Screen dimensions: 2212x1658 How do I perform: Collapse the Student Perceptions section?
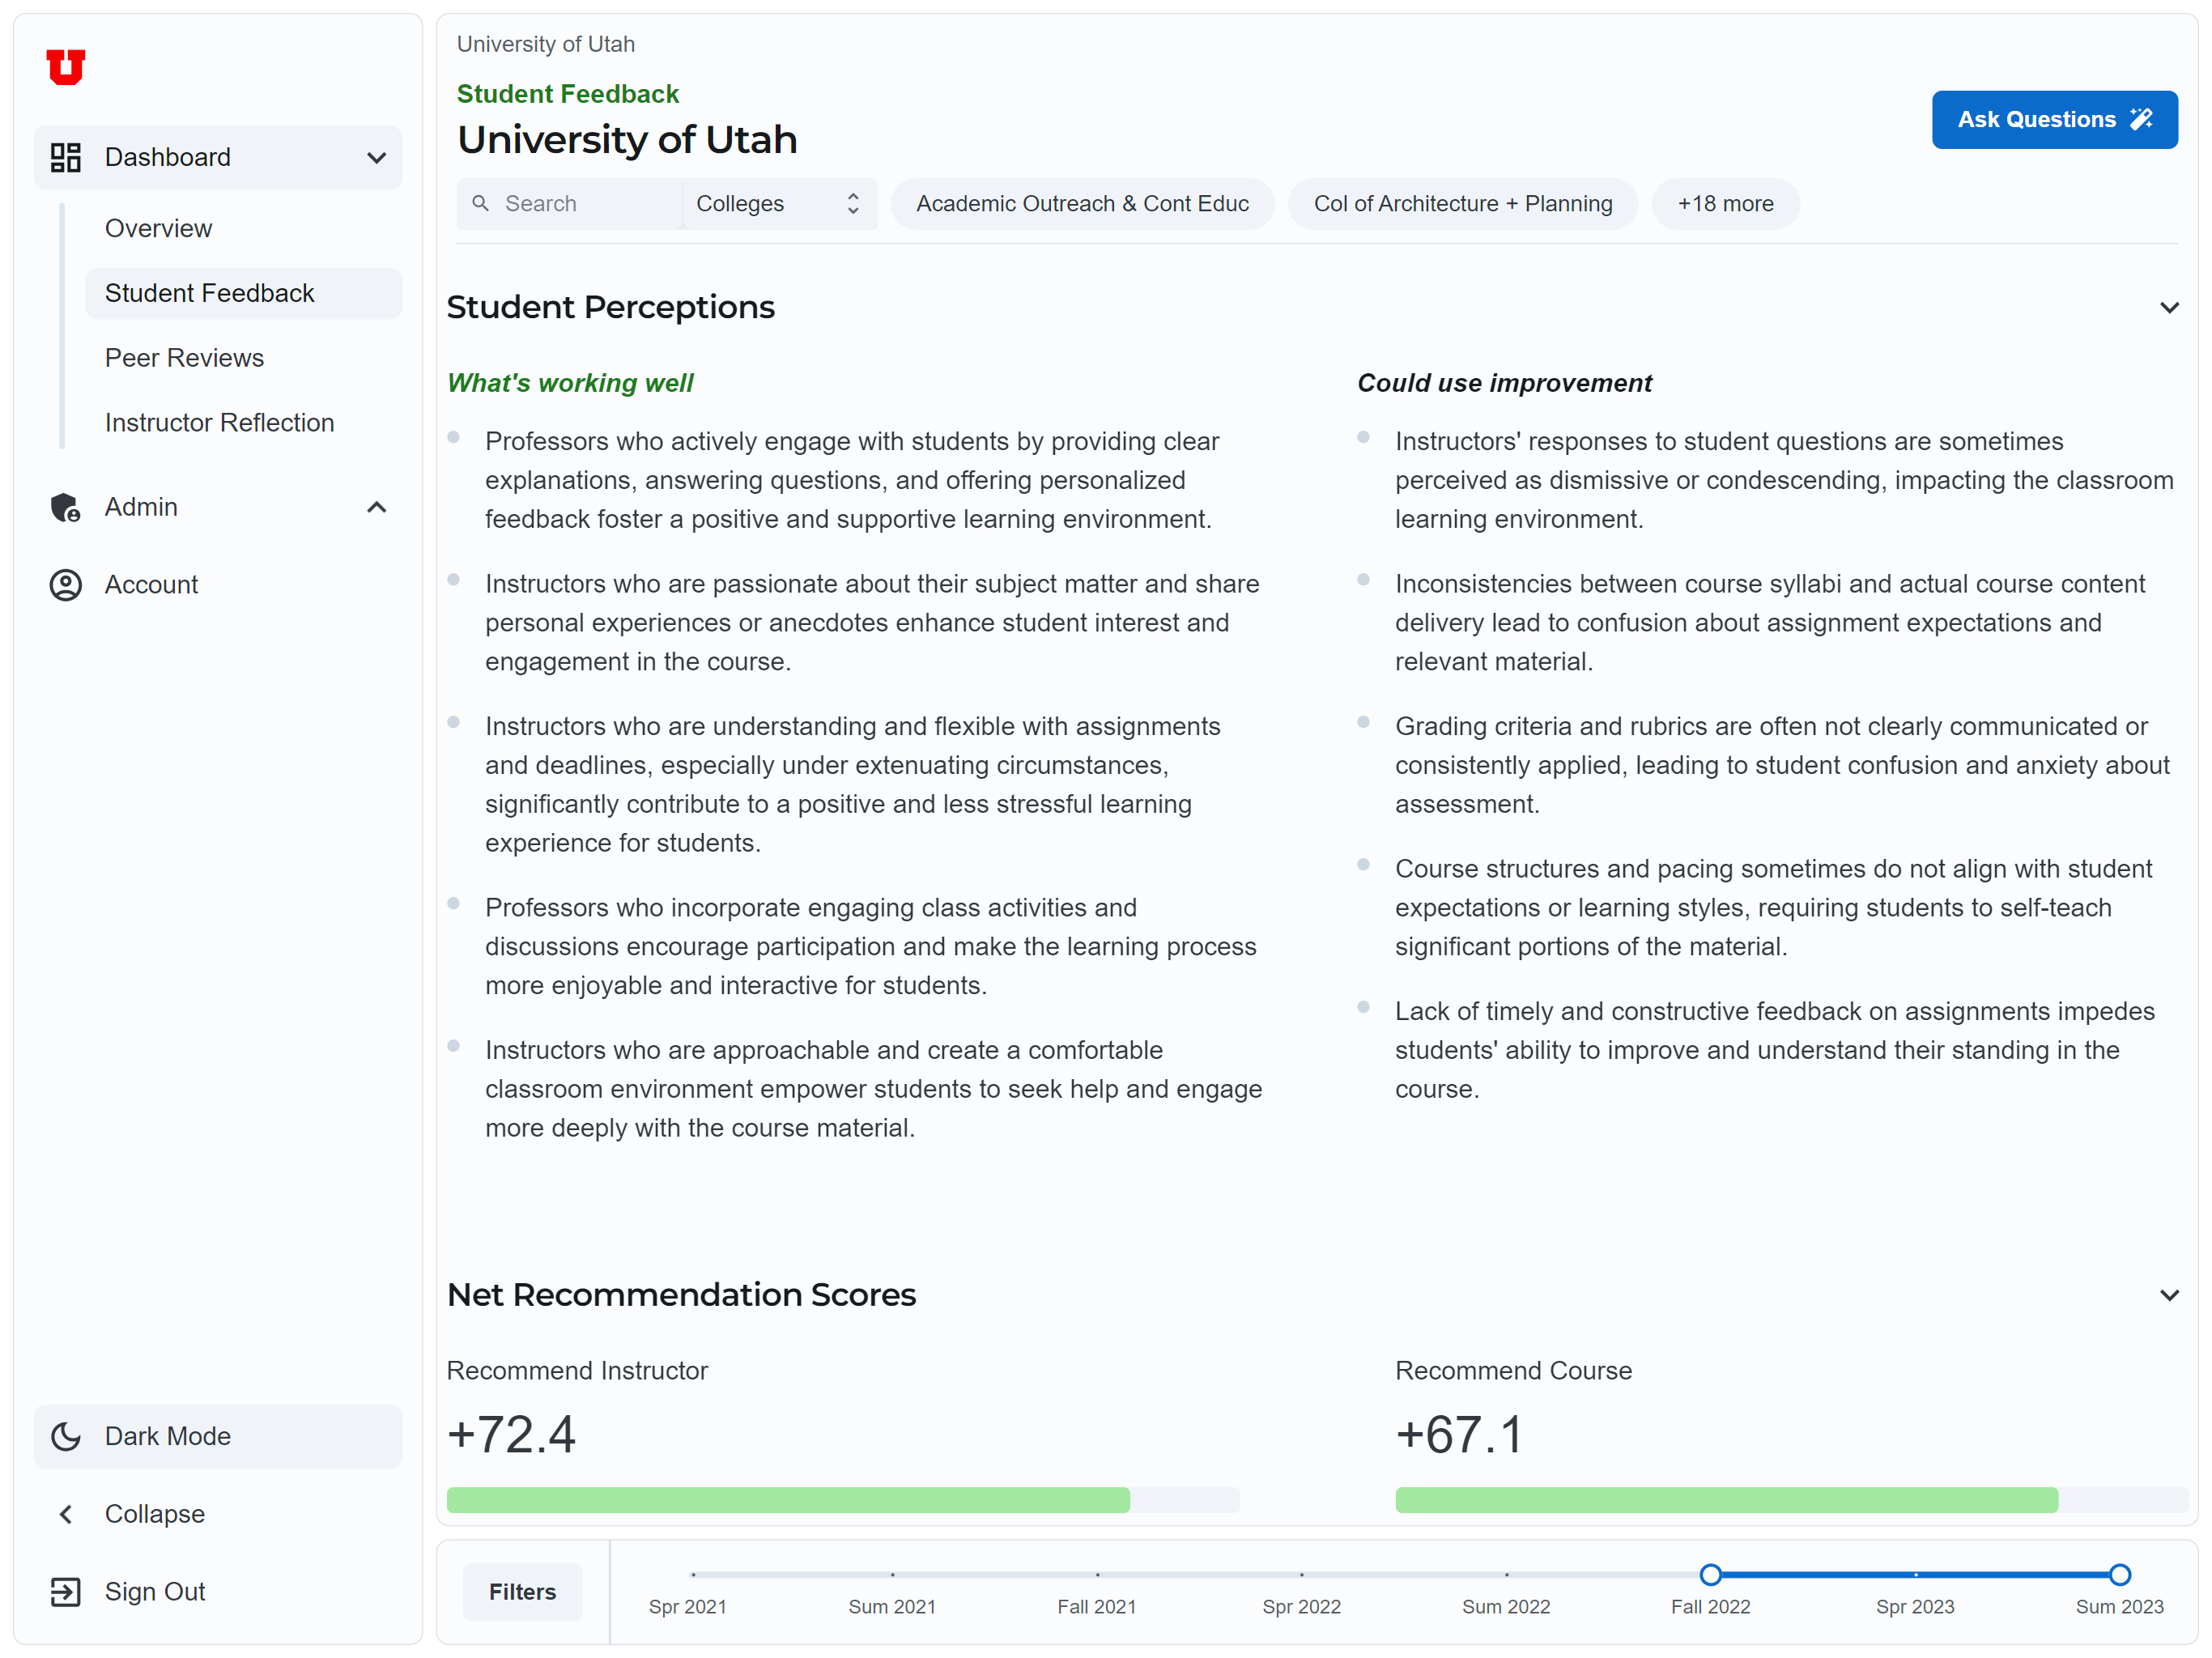coord(2169,307)
